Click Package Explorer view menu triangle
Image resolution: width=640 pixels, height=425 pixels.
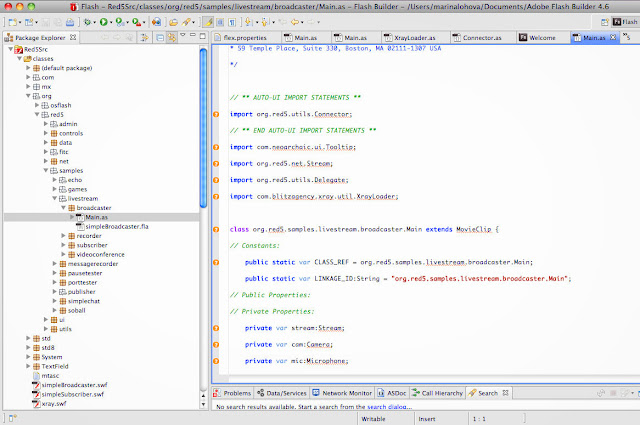pyautogui.click(x=183, y=35)
